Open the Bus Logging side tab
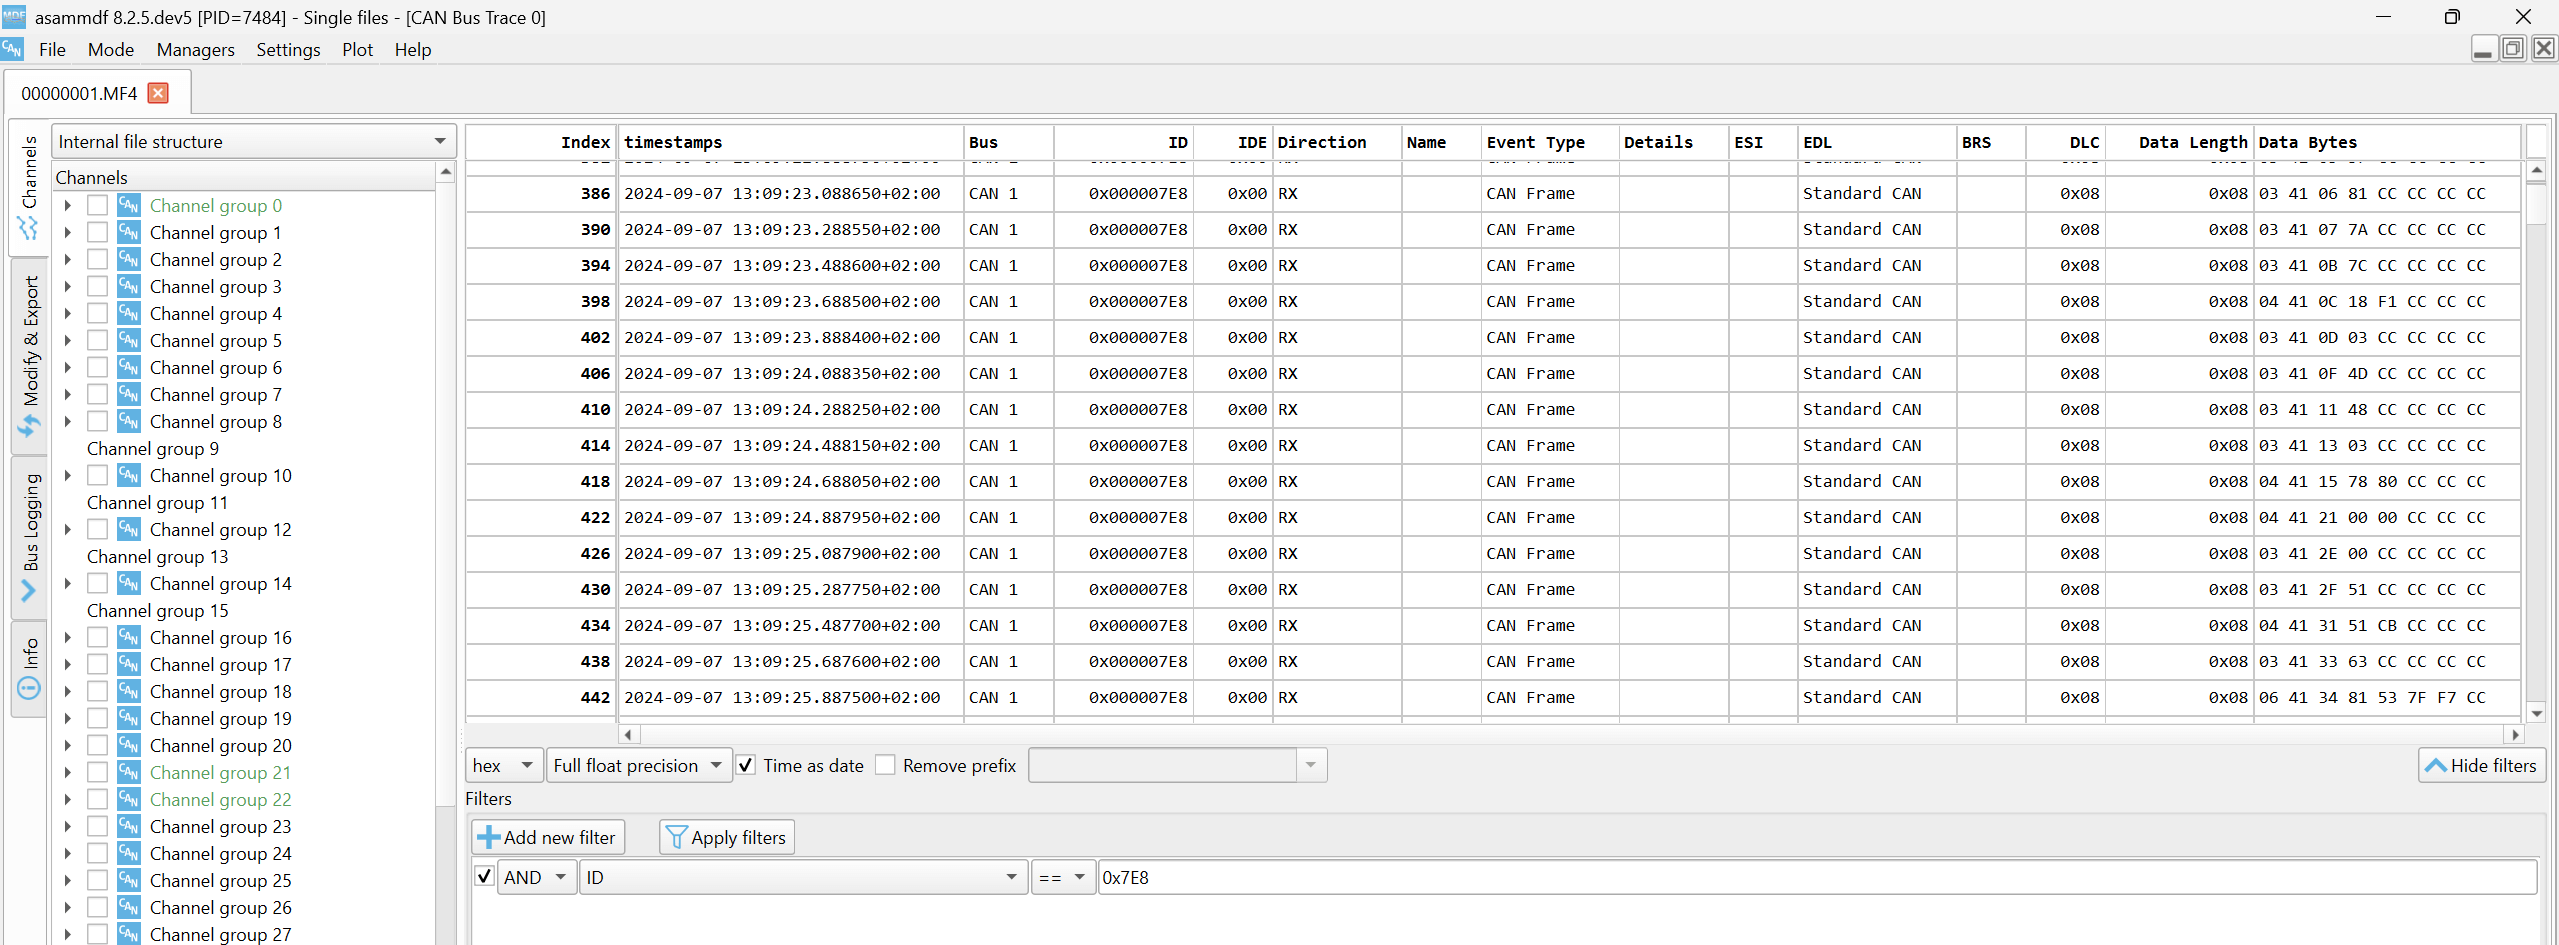 pos(29,537)
